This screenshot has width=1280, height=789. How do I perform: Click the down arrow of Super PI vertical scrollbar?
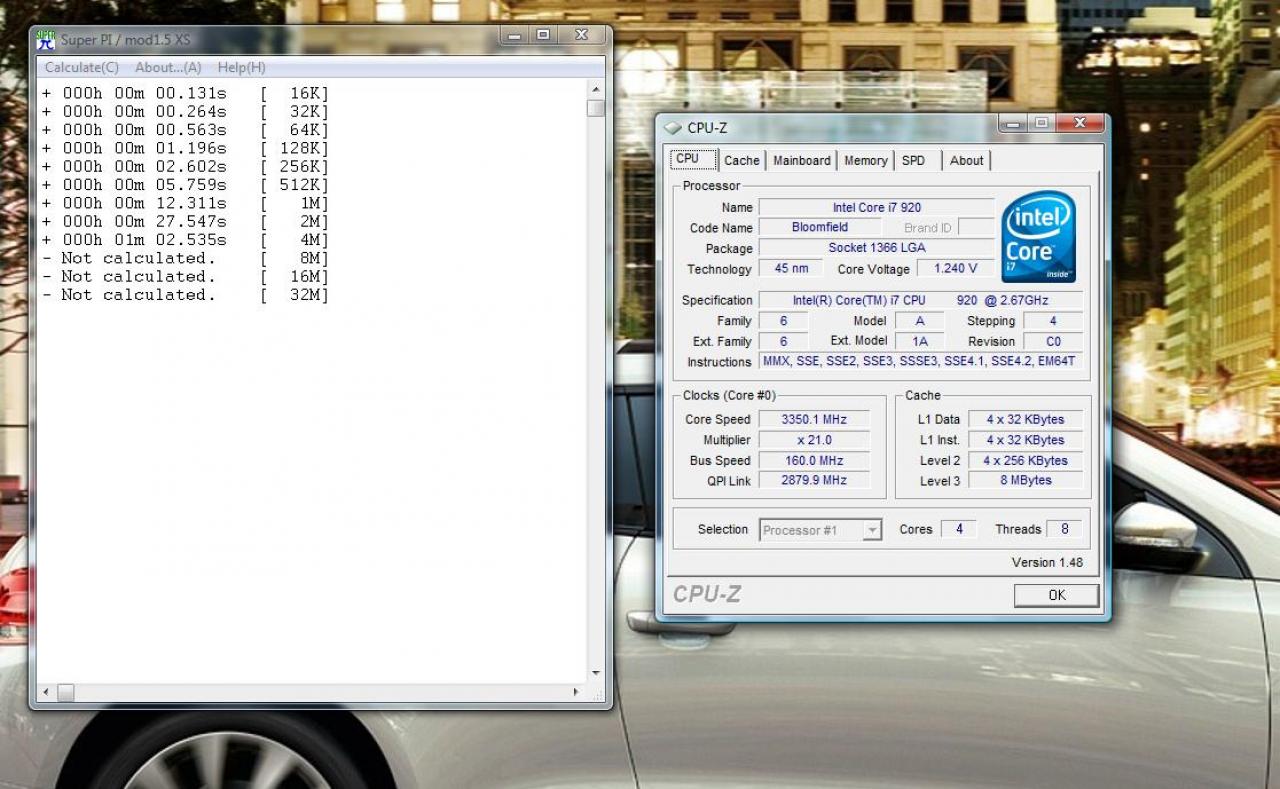[x=596, y=674]
